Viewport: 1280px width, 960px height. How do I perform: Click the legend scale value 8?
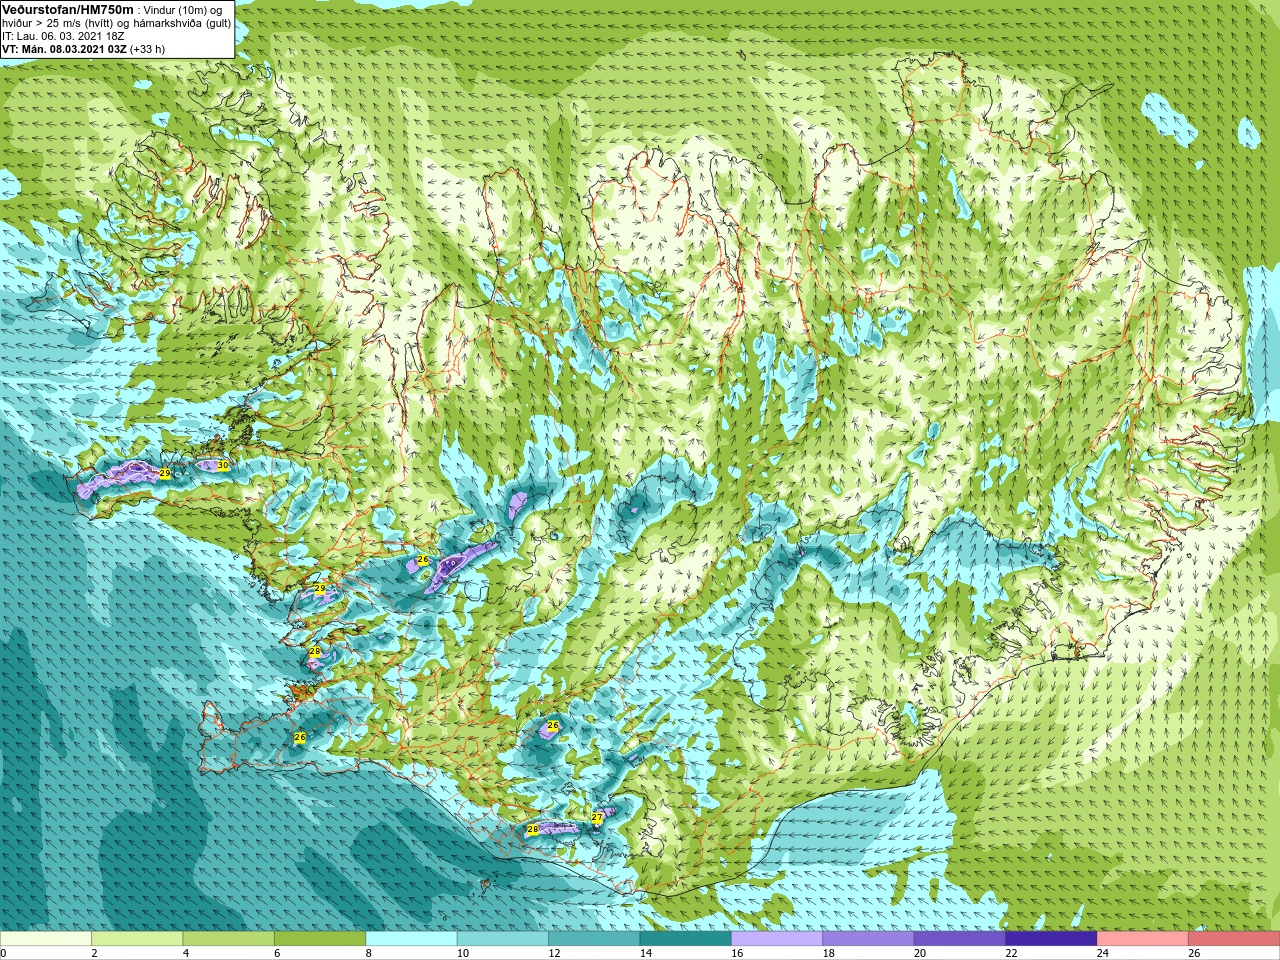pyautogui.click(x=370, y=954)
